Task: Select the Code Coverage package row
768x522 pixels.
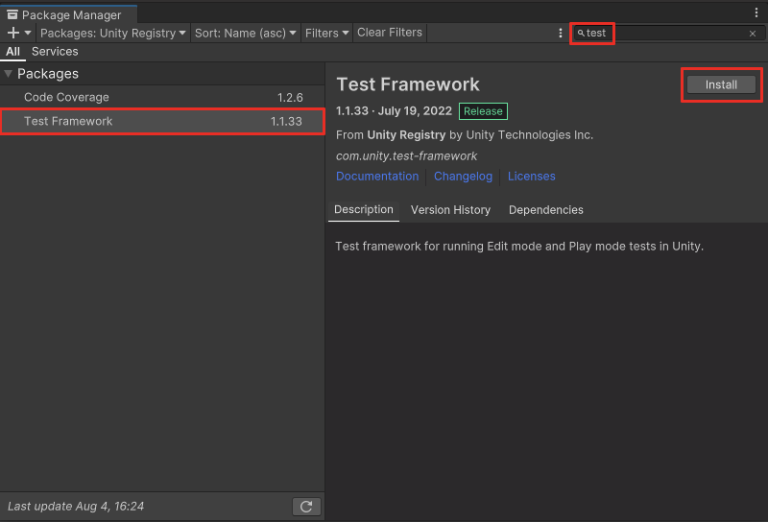Action: click(x=162, y=97)
